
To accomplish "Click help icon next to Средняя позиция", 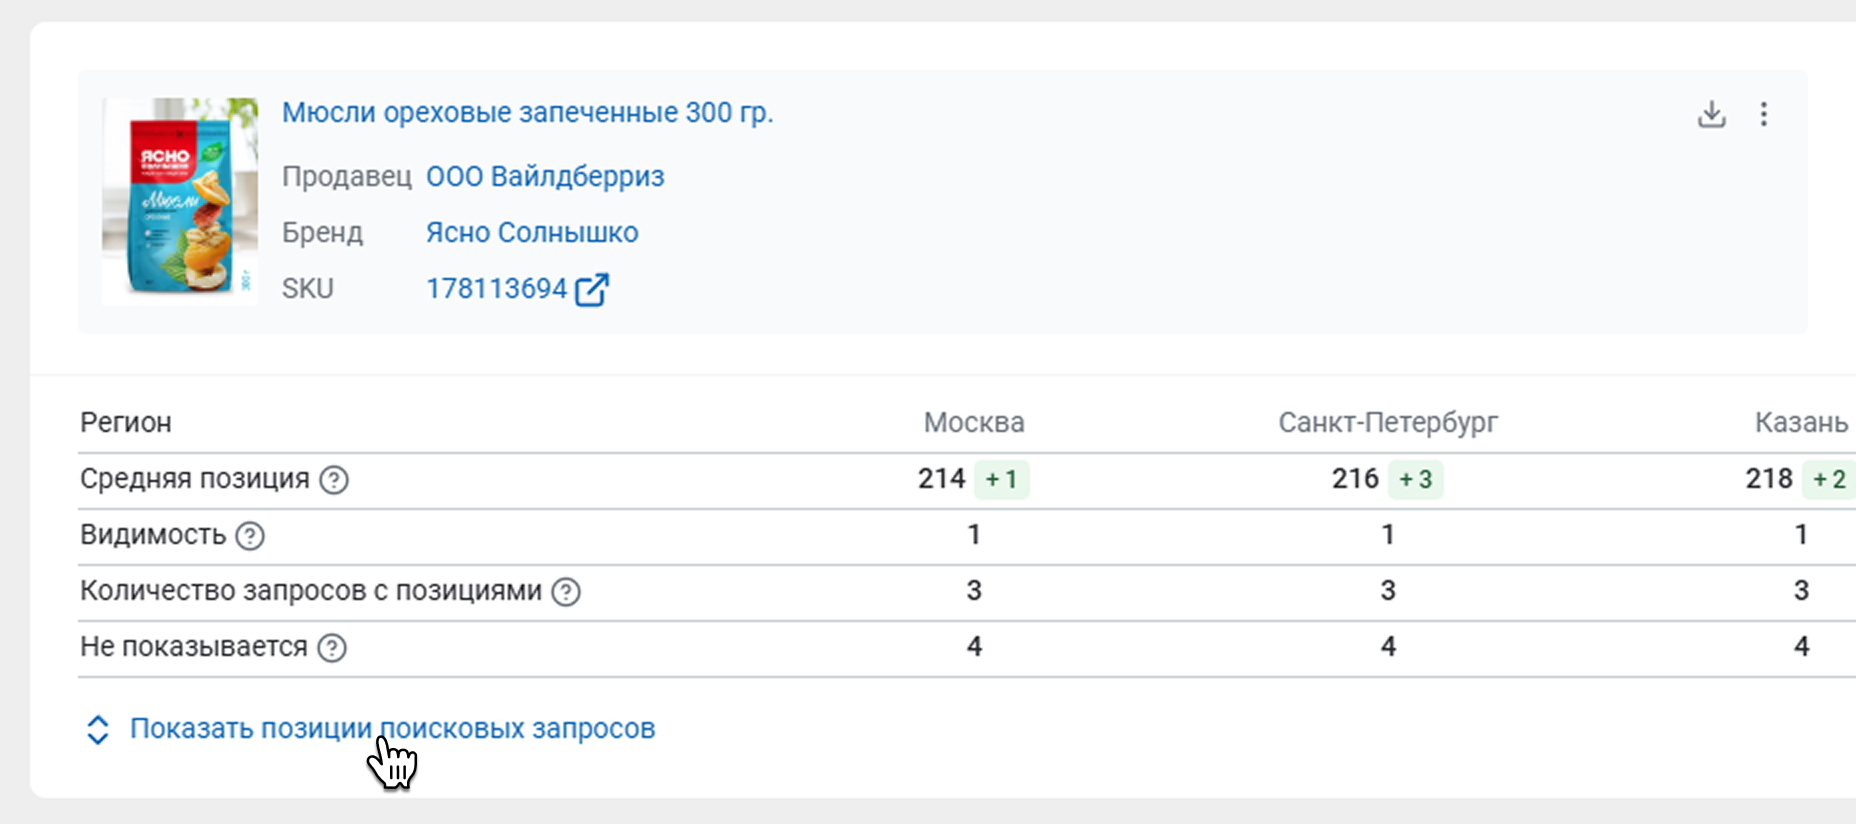I will [334, 480].
